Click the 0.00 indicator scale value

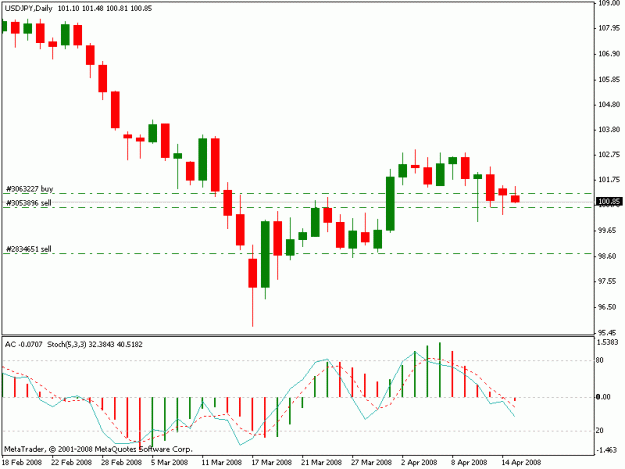[x=603, y=397]
